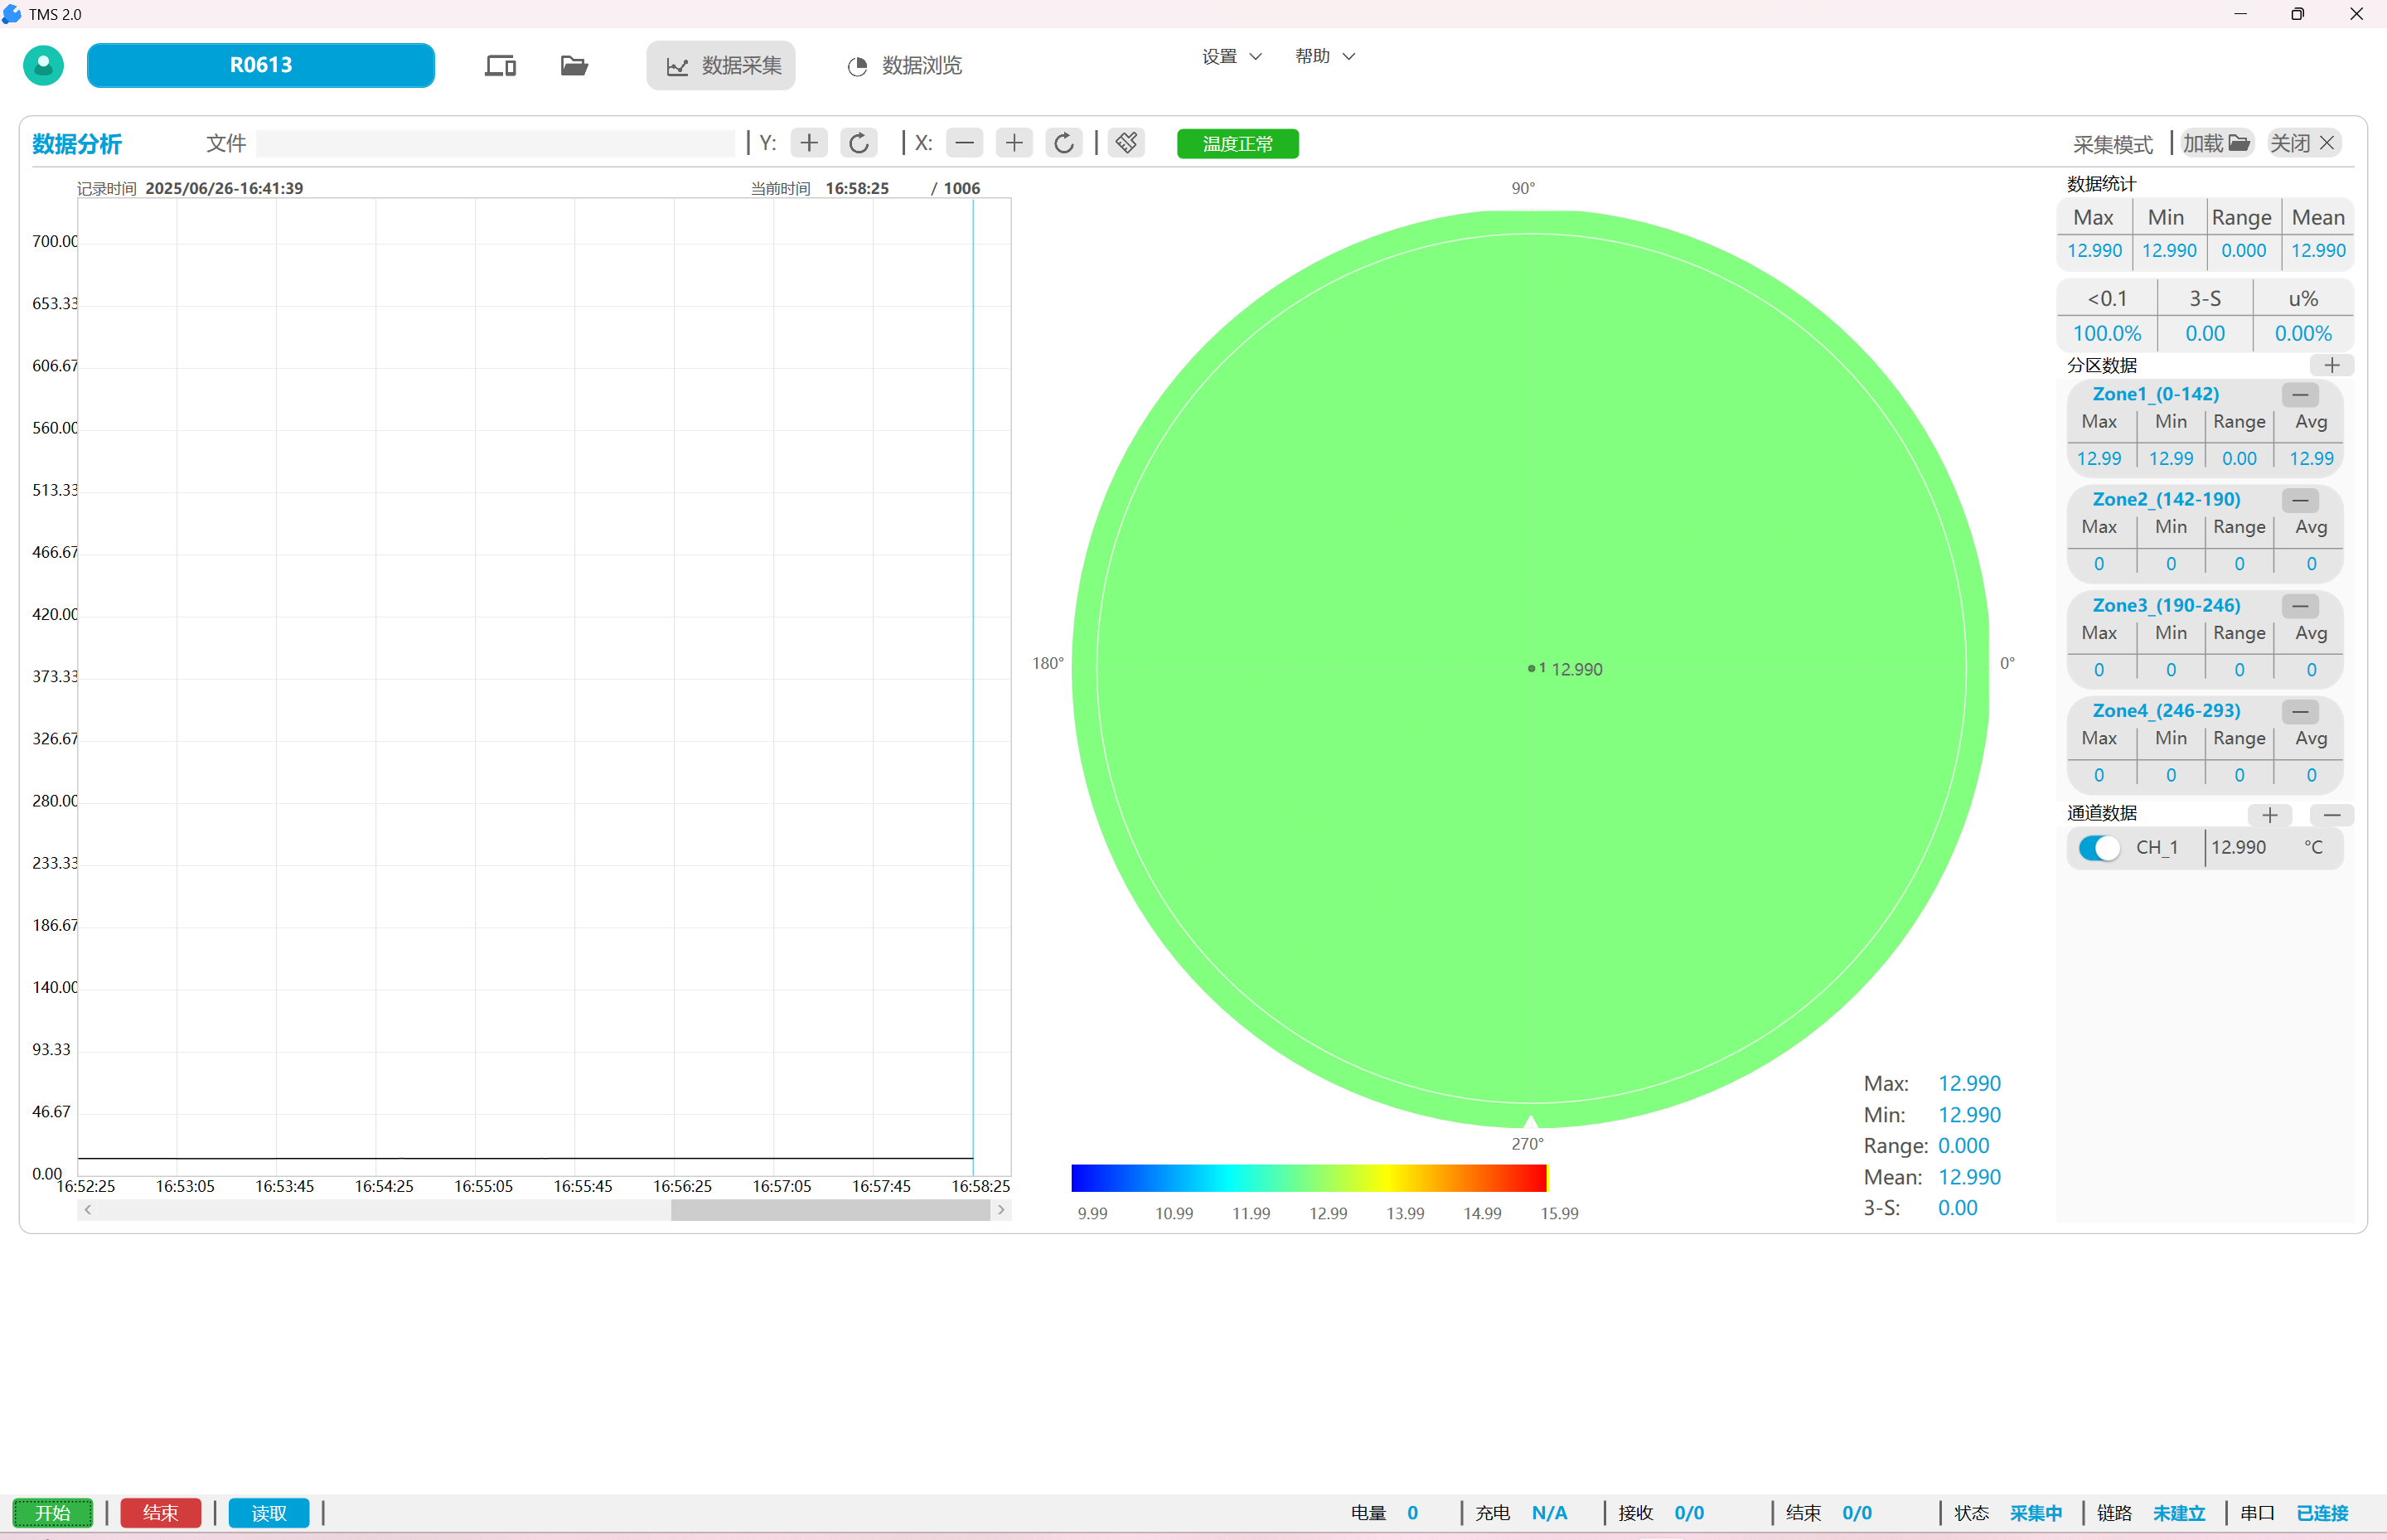Viewport: 2387px width, 1540px height.
Task: Toggle the CH_1 channel switch
Action: point(2099,848)
